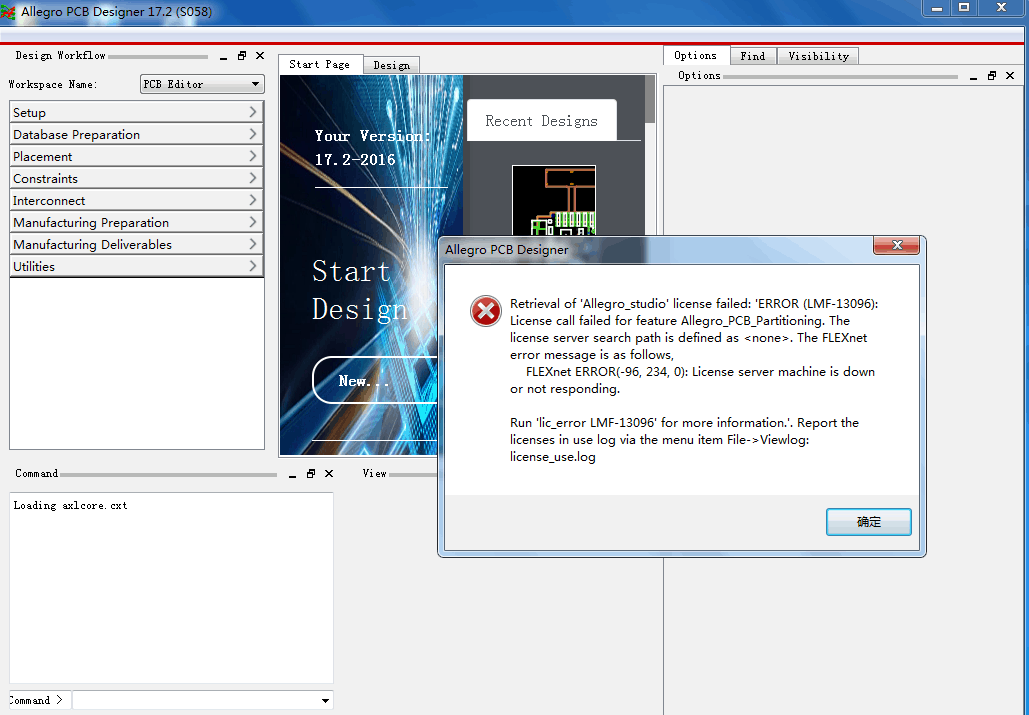1029x715 pixels.
Task: Expand the Placement workflow section
Action: coord(136,156)
